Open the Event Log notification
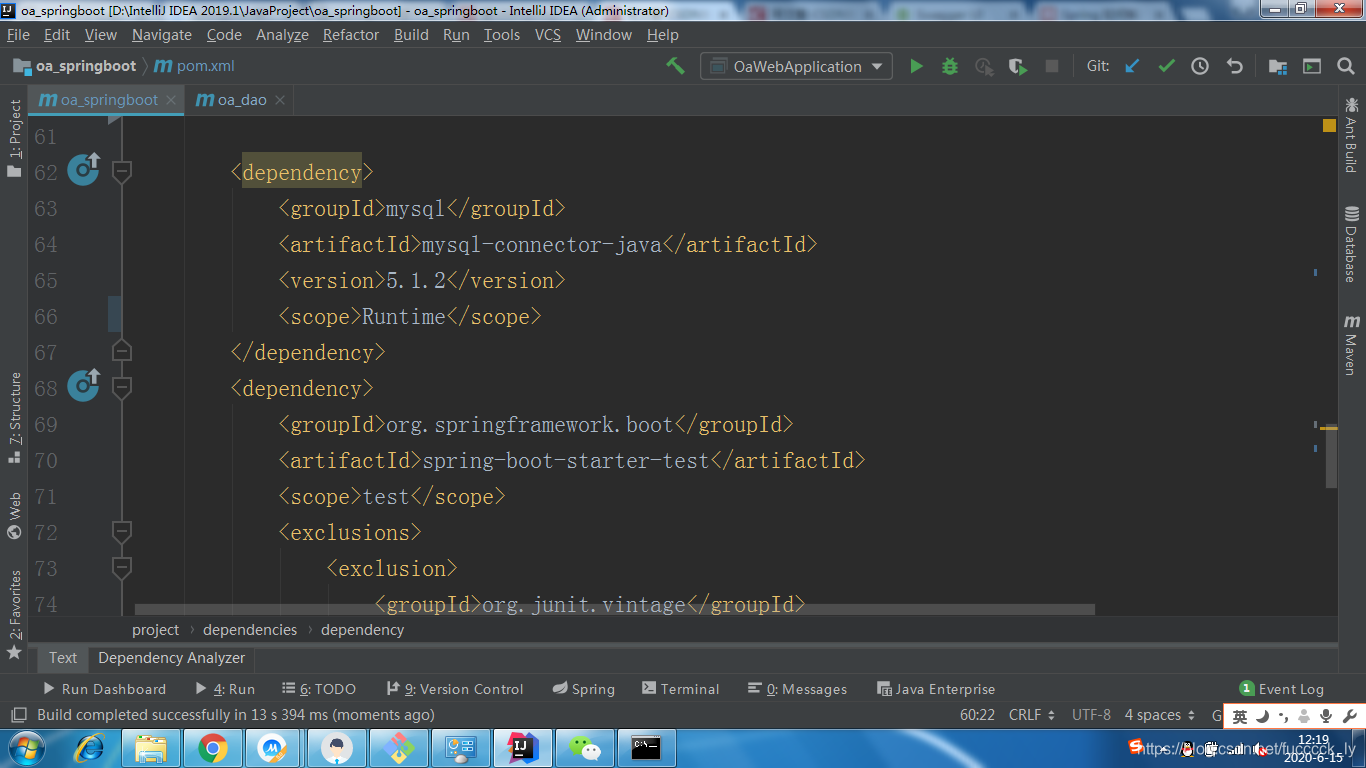The width and height of the screenshot is (1366, 768). pos(1281,689)
